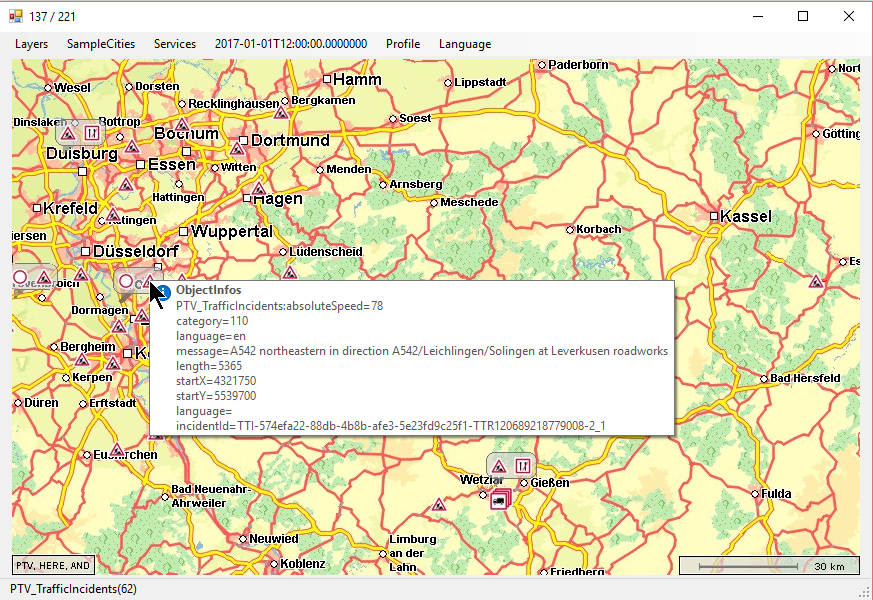873x600 pixels.
Task: Expand the Services menu
Action: pyautogui.click(x=175, y=44)
